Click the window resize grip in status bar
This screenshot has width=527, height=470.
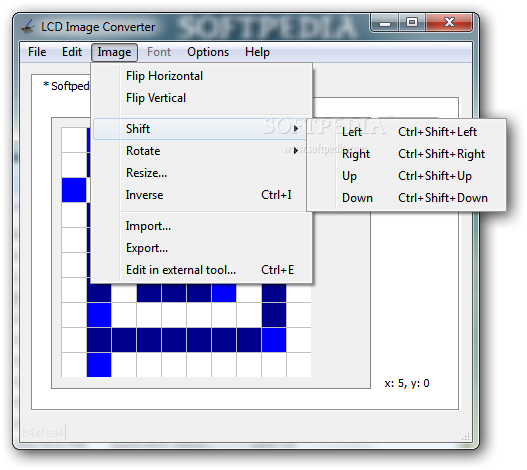coord(465,436)
